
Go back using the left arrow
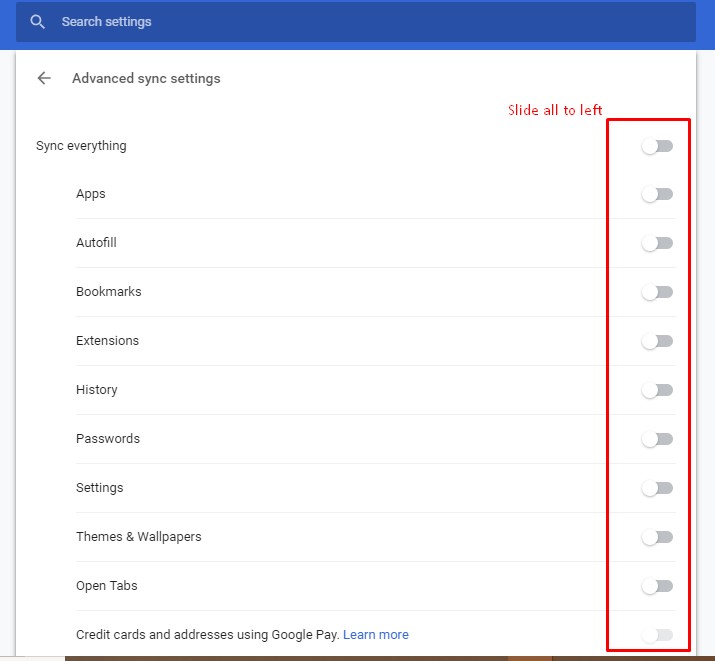(44, 78)
